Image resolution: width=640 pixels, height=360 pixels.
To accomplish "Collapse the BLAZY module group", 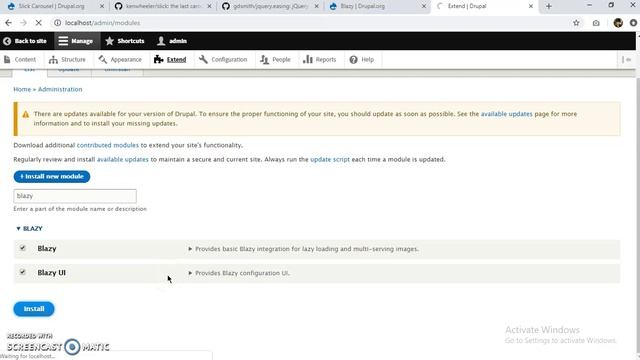I will point(29,229).
